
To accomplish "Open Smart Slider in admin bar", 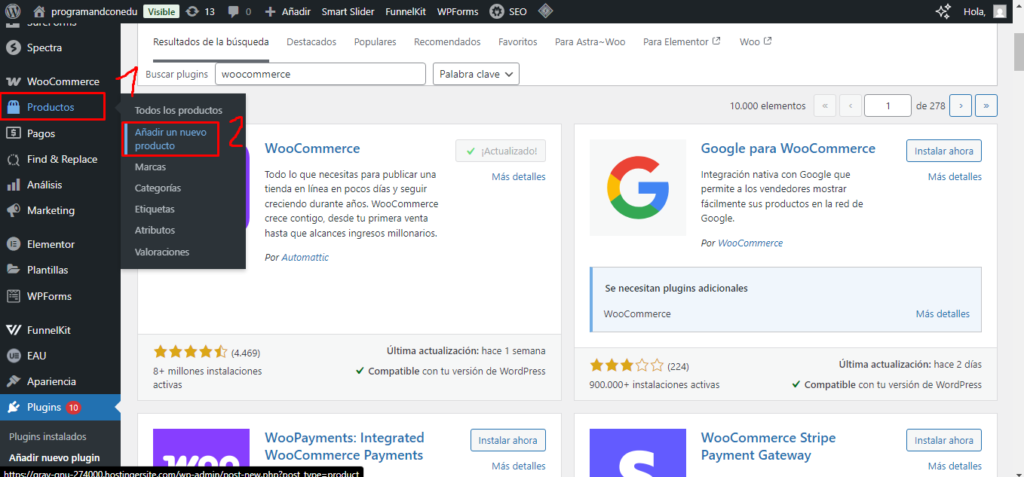I will click(347, 12).
